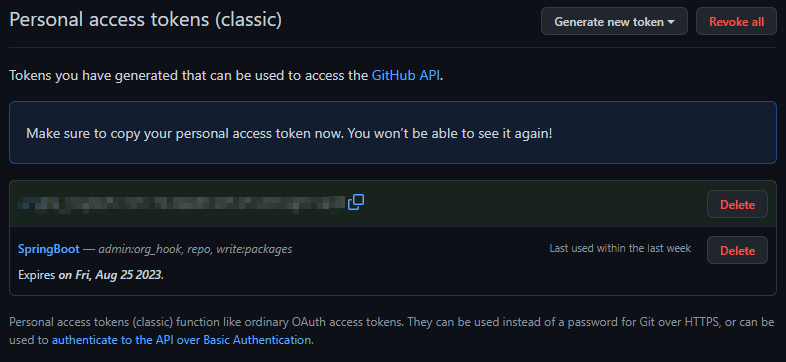The image size is (786, 362).
Task: Click the footer paragraph about OAuth access tokens
Action: 392,331
